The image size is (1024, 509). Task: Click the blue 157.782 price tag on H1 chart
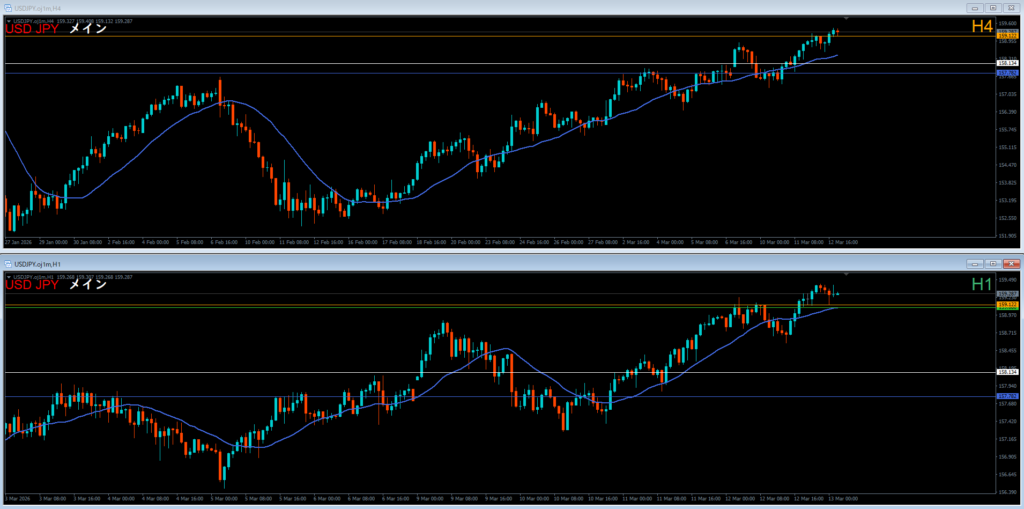(1007, 396)
